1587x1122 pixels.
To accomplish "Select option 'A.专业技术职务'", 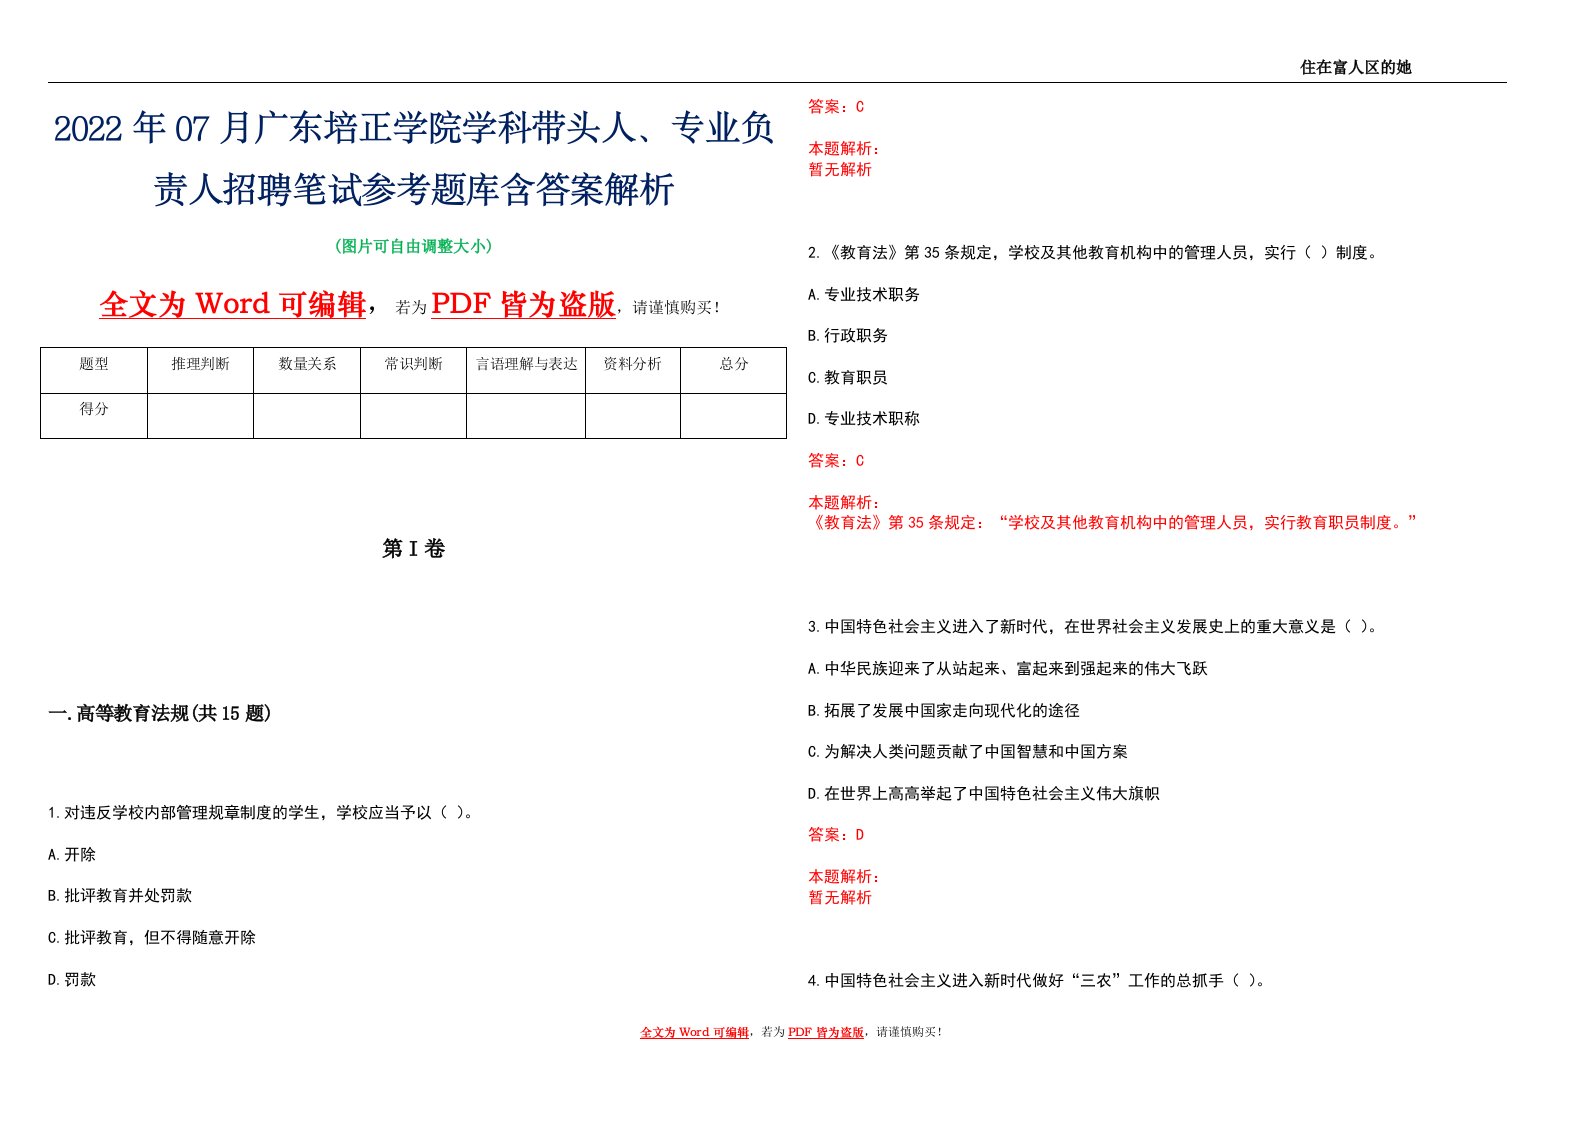I will point(864,295).
